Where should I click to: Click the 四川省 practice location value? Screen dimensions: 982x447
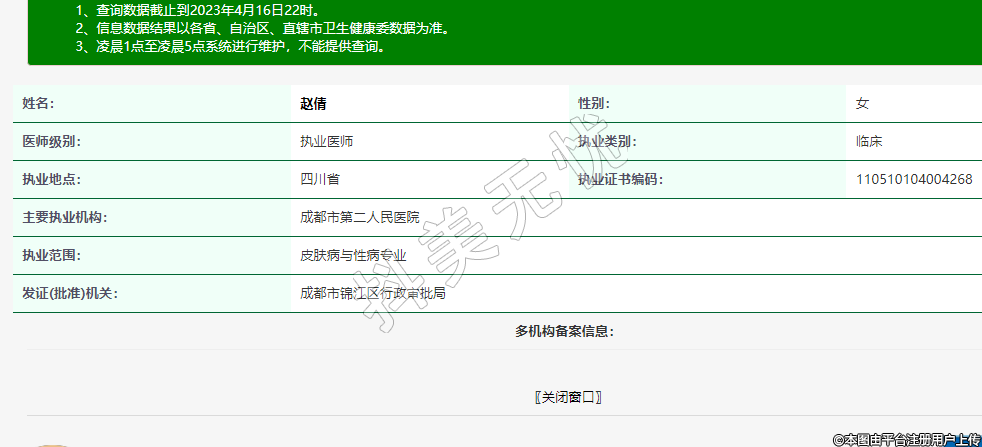(x=320, y=180)
